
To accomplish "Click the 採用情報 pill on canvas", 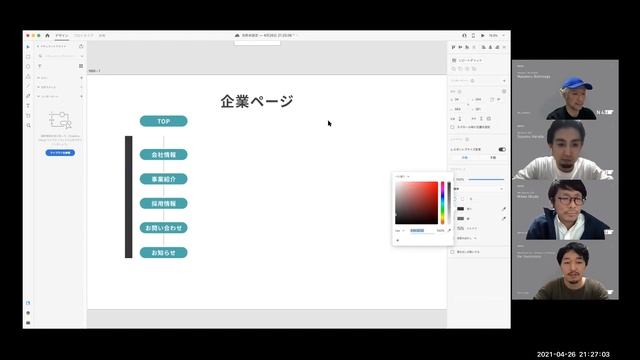I will tap(164, 204).
